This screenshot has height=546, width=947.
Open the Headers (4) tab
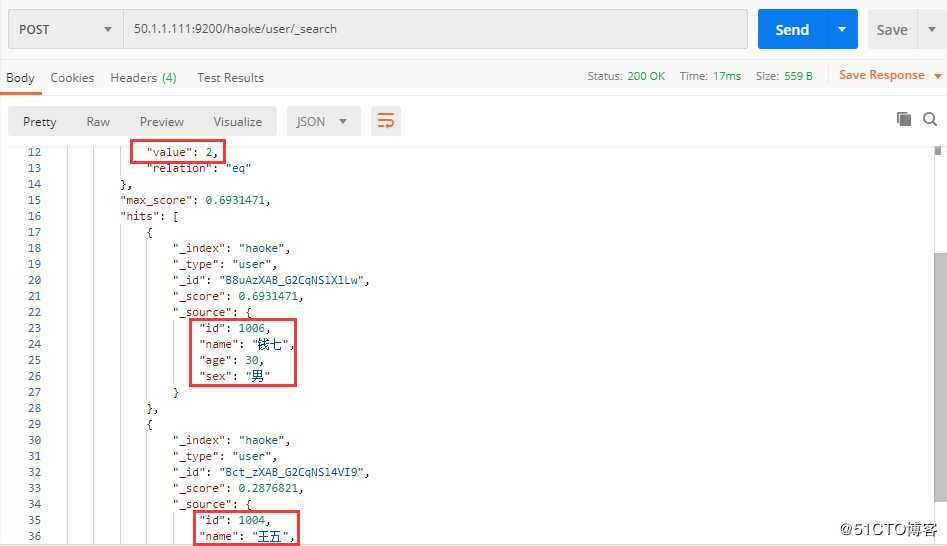pyautogui.click(x=143, y=78)
